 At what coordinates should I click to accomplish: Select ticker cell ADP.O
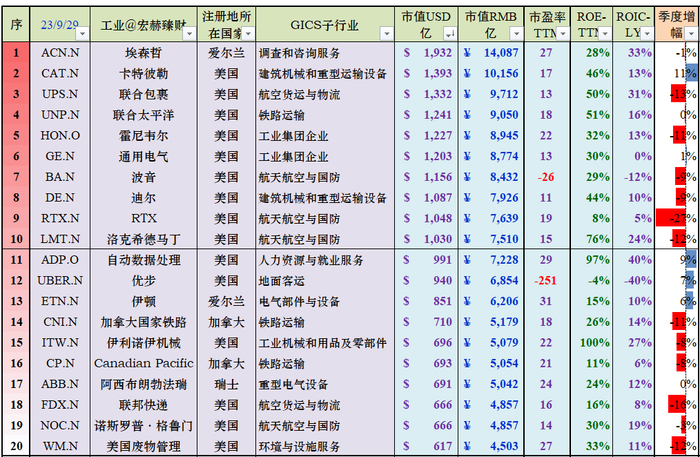(60, 260)
